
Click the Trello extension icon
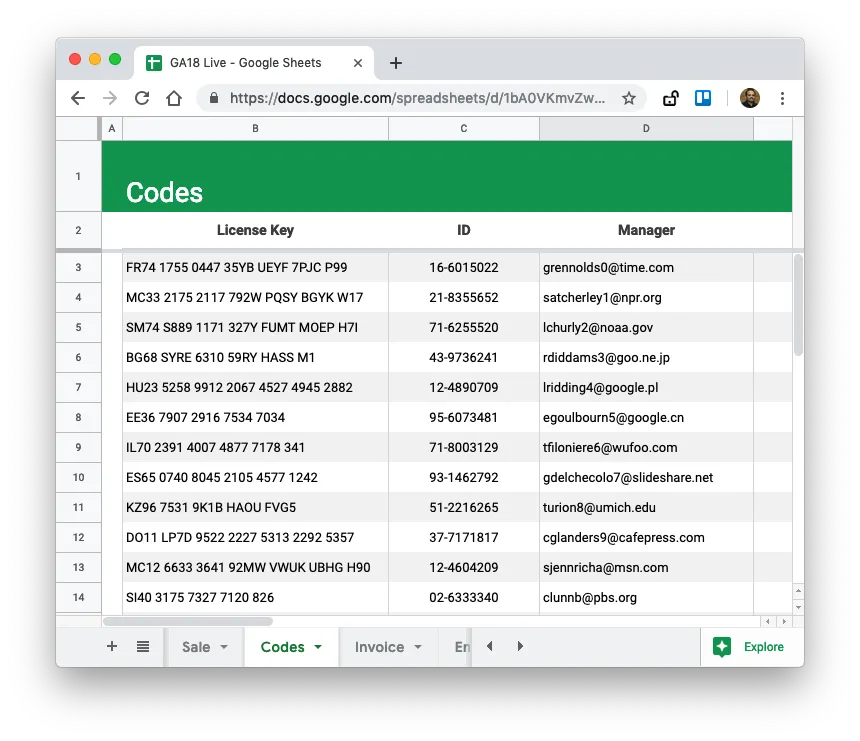[703, 98]
